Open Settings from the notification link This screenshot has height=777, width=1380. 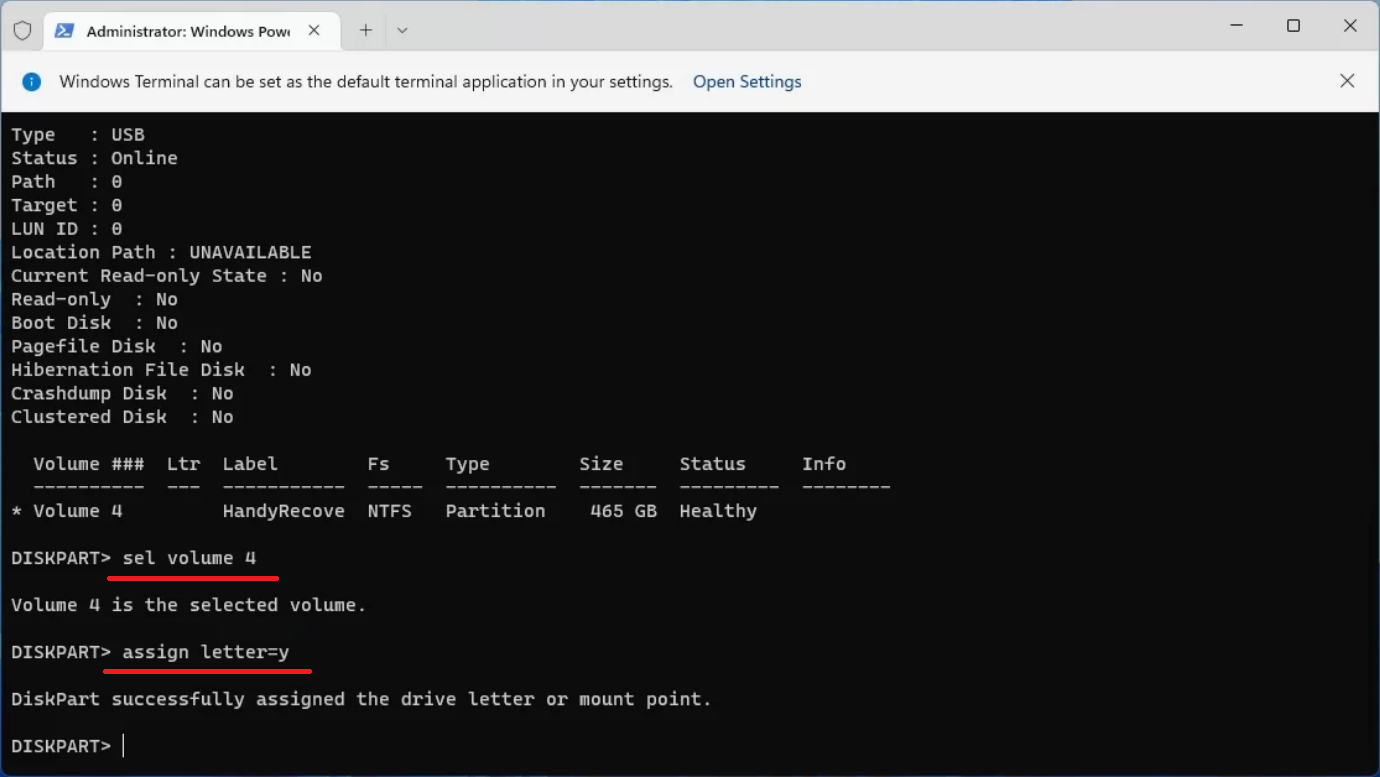[x=747, y=82]
